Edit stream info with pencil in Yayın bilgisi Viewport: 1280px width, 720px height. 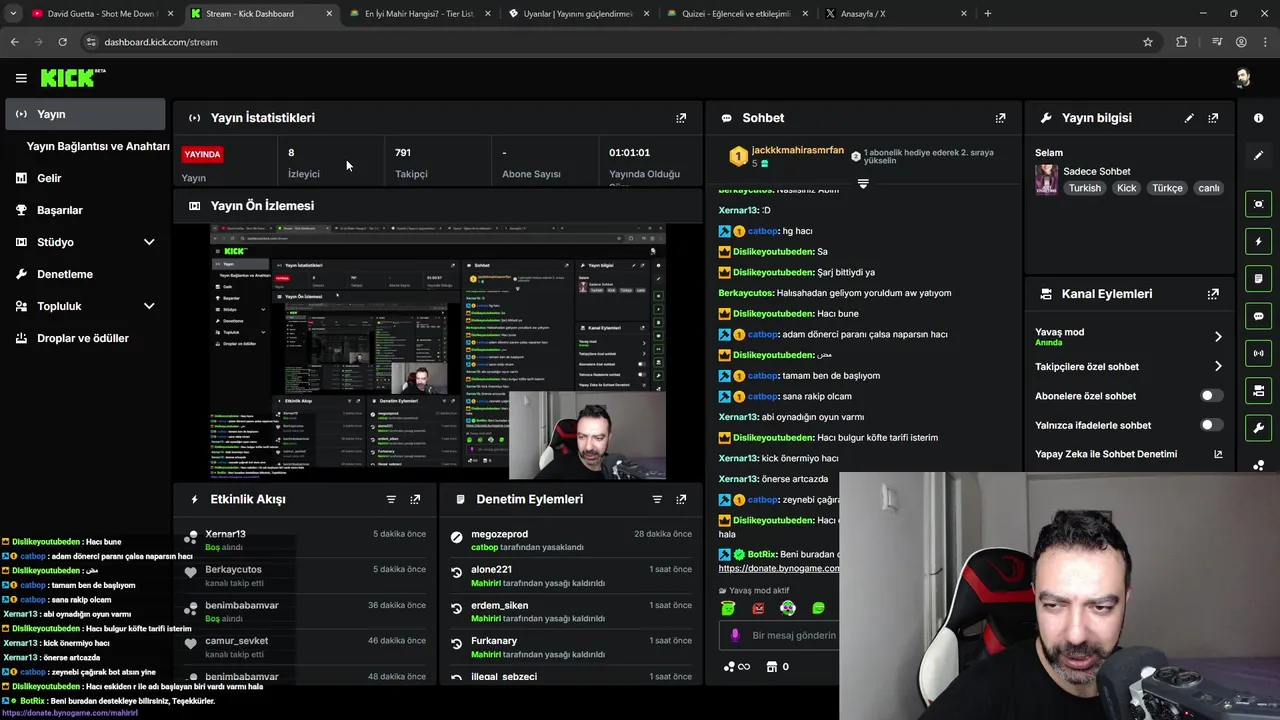1189,118
